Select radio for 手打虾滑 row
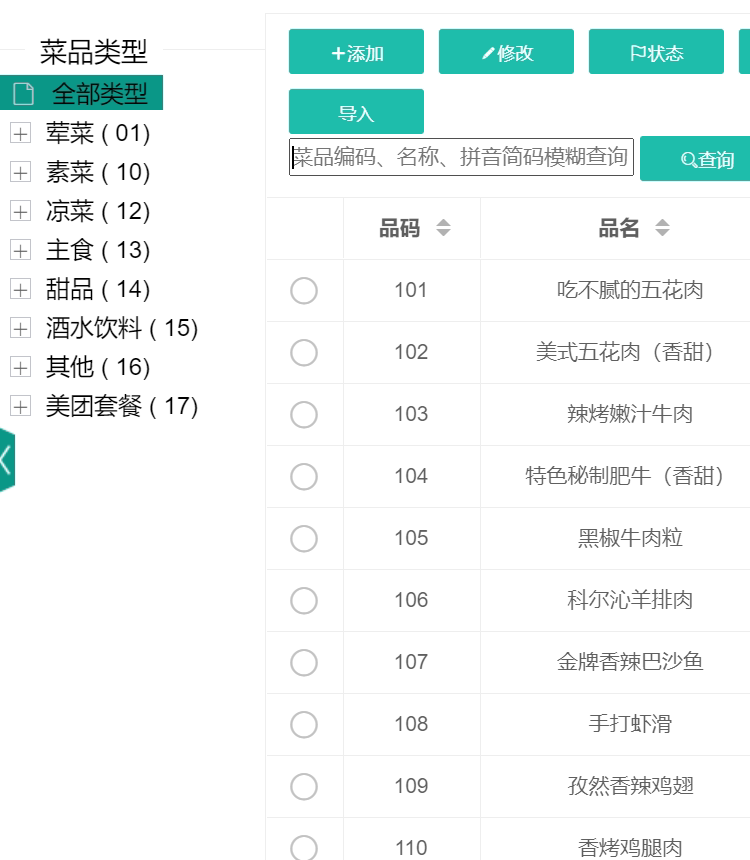The height and width of the screenshot is (860, 750). tap(304, 725)
